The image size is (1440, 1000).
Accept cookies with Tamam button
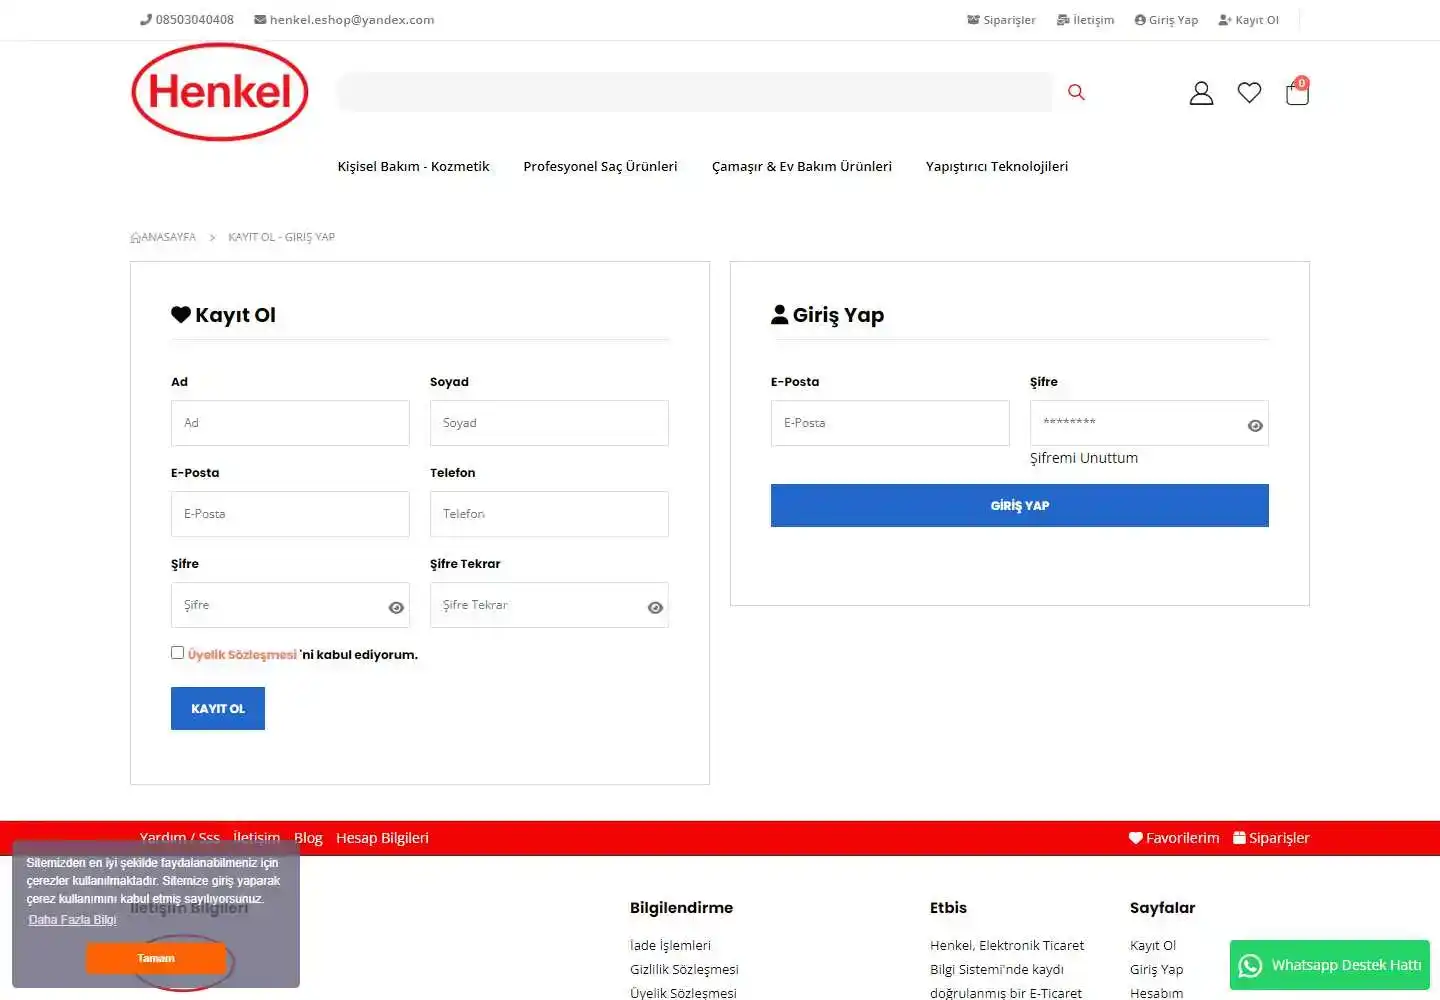156,958
